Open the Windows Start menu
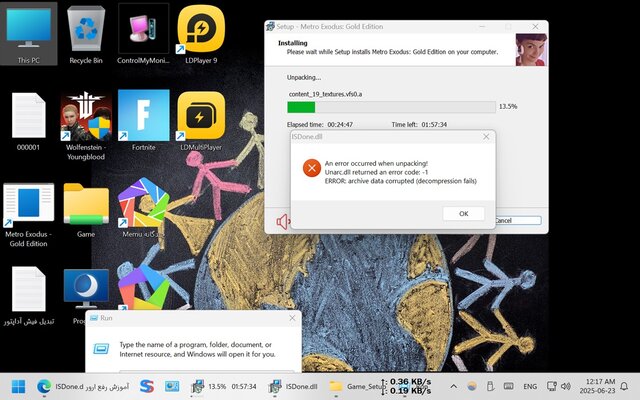640x400 pixels. (19, 386)
